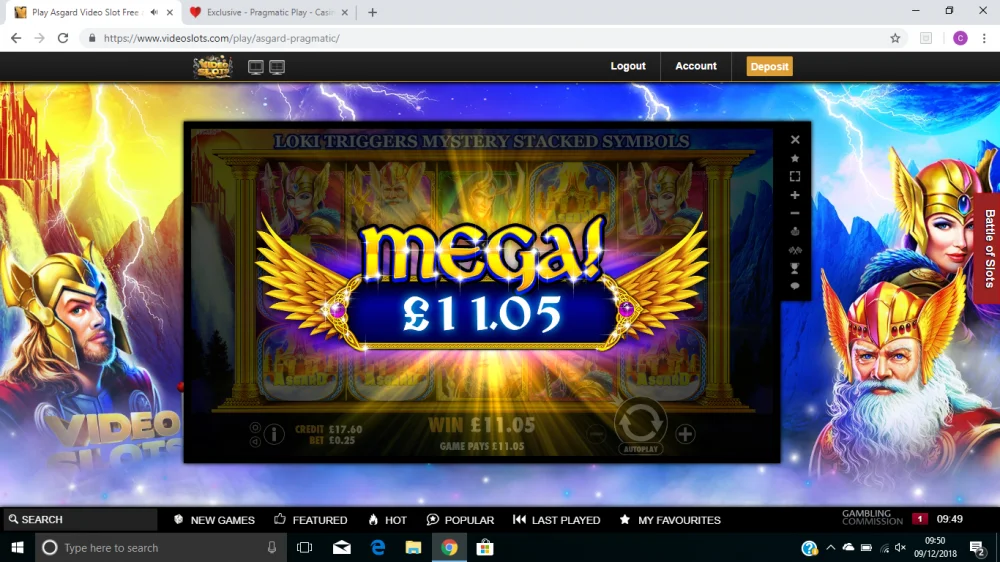The height and width of the screenshot is (562, 1000).
Task: Click the Windows taskbar search box
Action: pos(159,547)
